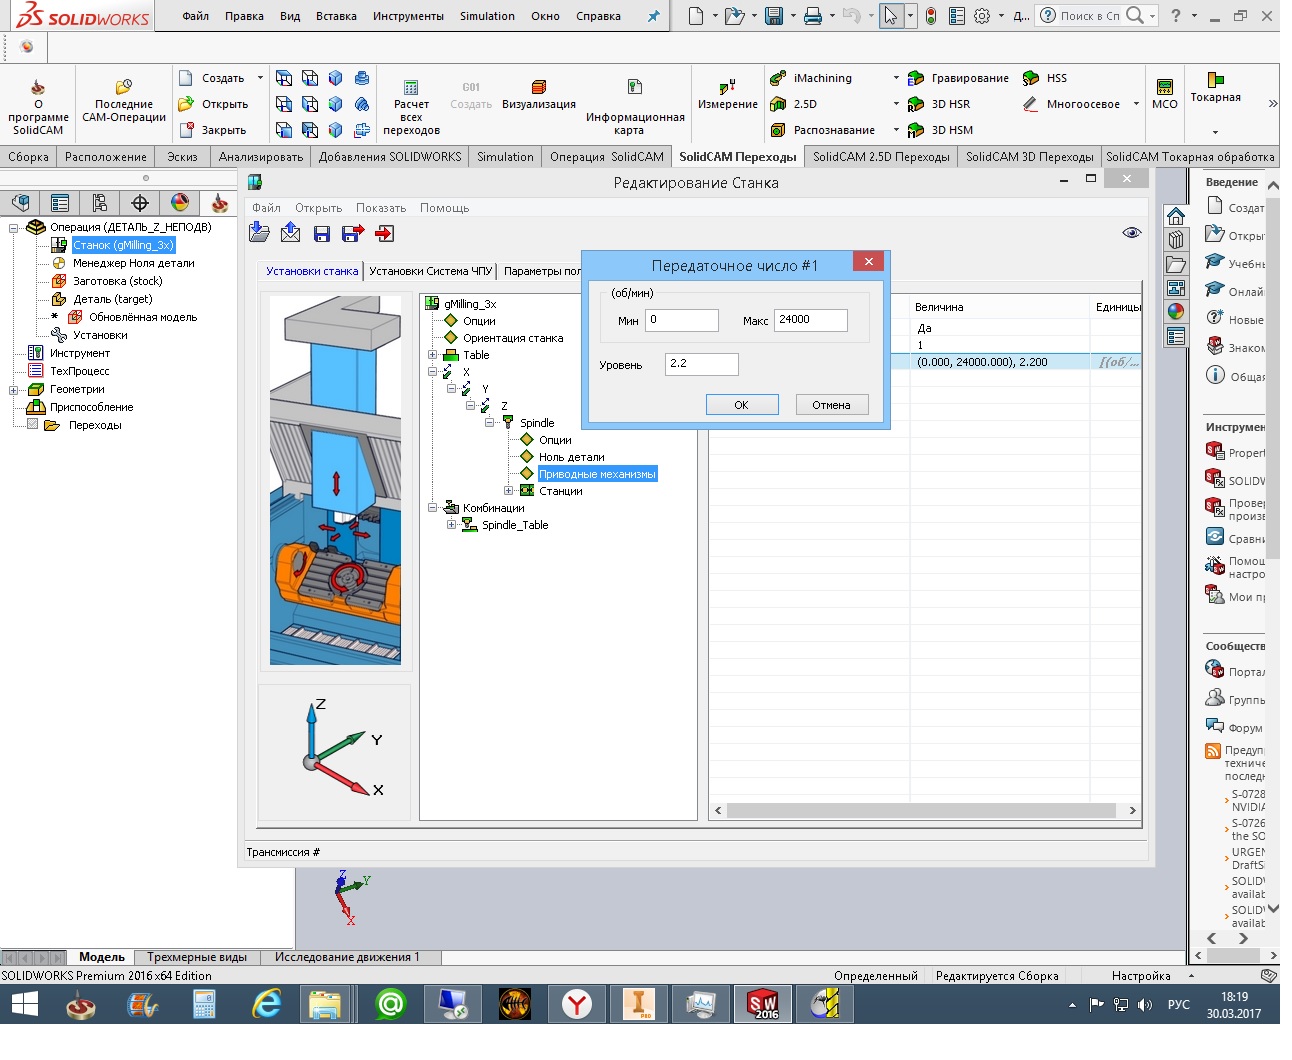Screen dimensions: 1292x1060
Task: Click the horizontal scrollbar under parameter table
Action: pos(920,811)
